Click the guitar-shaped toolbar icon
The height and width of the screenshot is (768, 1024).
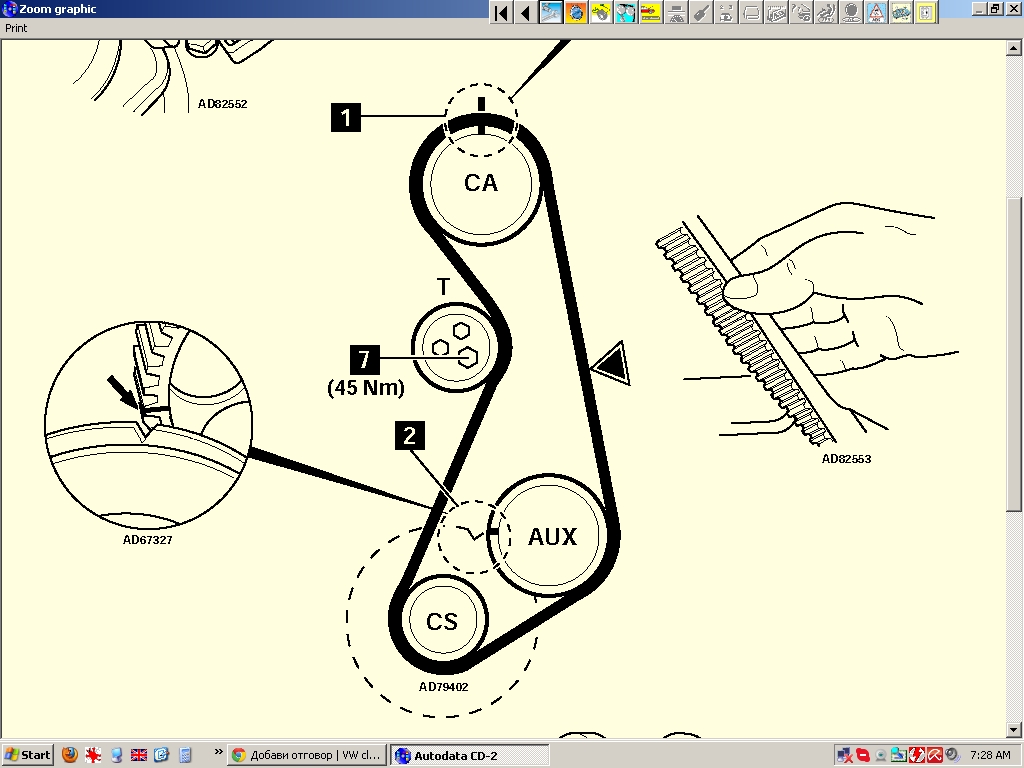701,12
